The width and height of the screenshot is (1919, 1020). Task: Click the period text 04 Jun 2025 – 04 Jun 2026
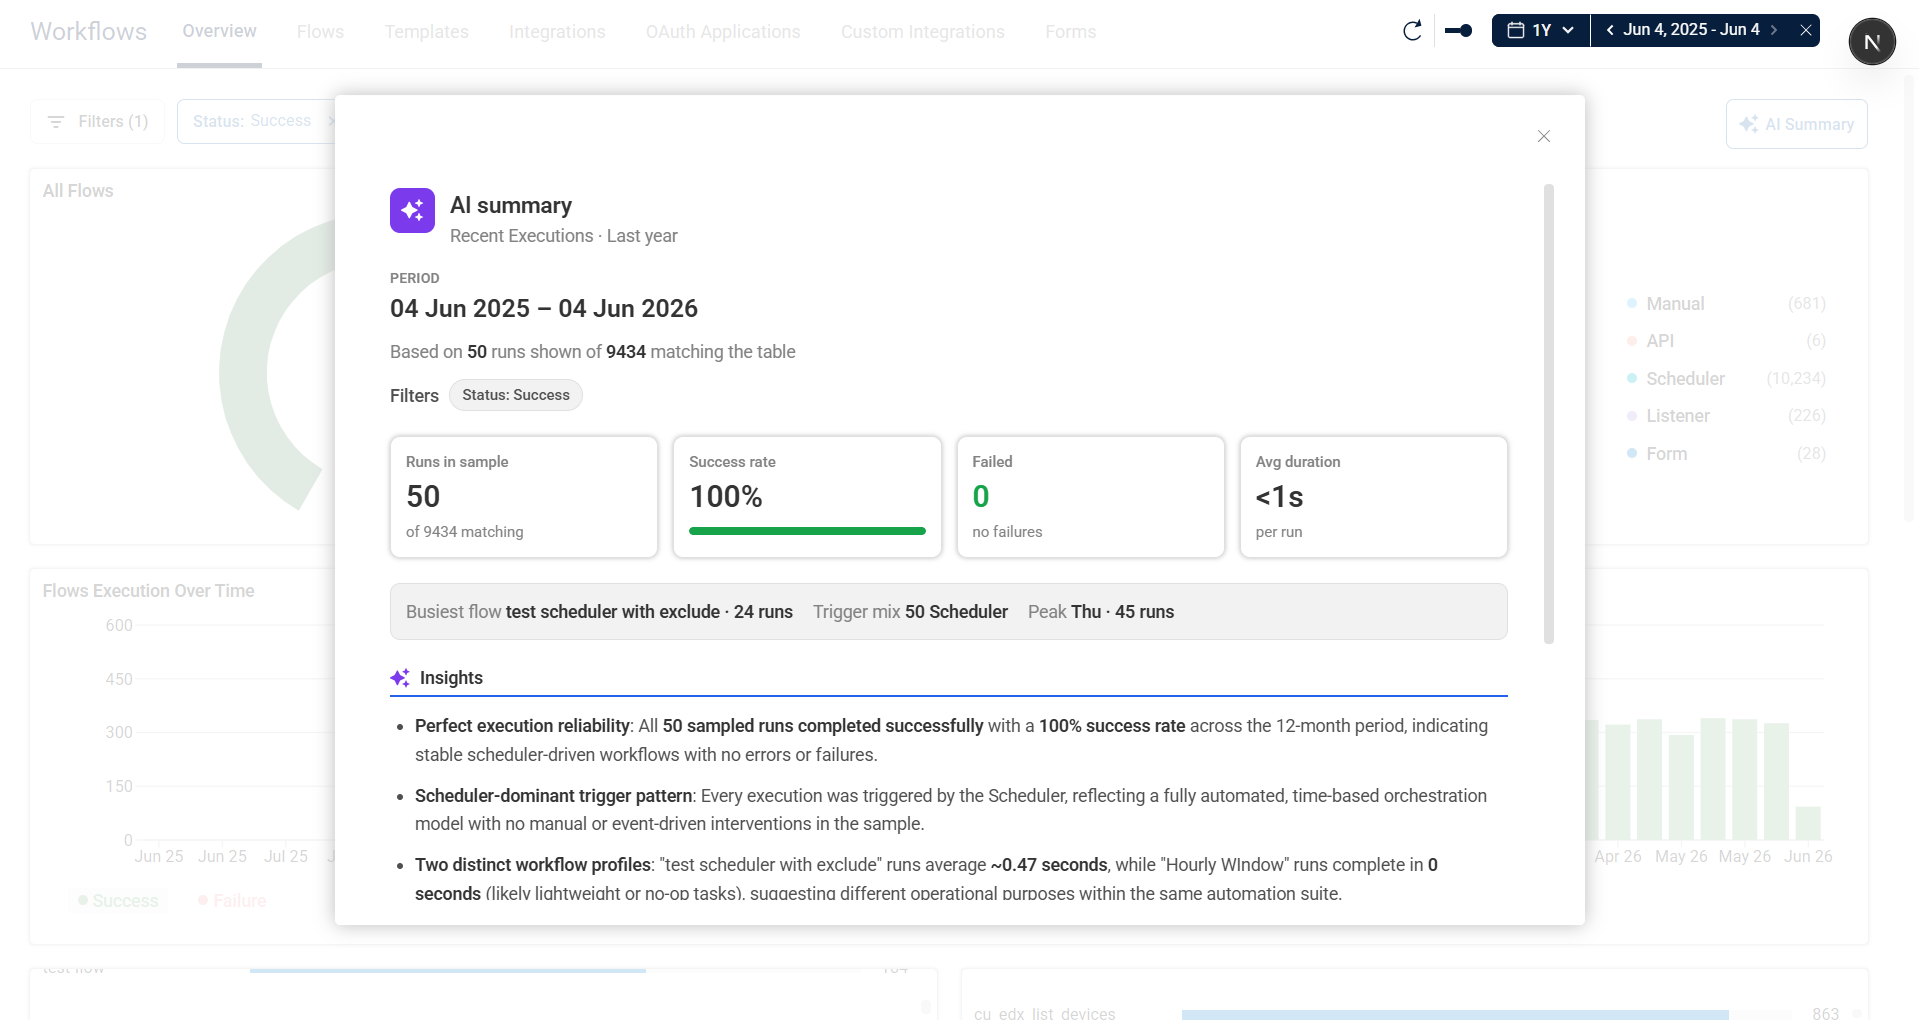pos(544,308)
